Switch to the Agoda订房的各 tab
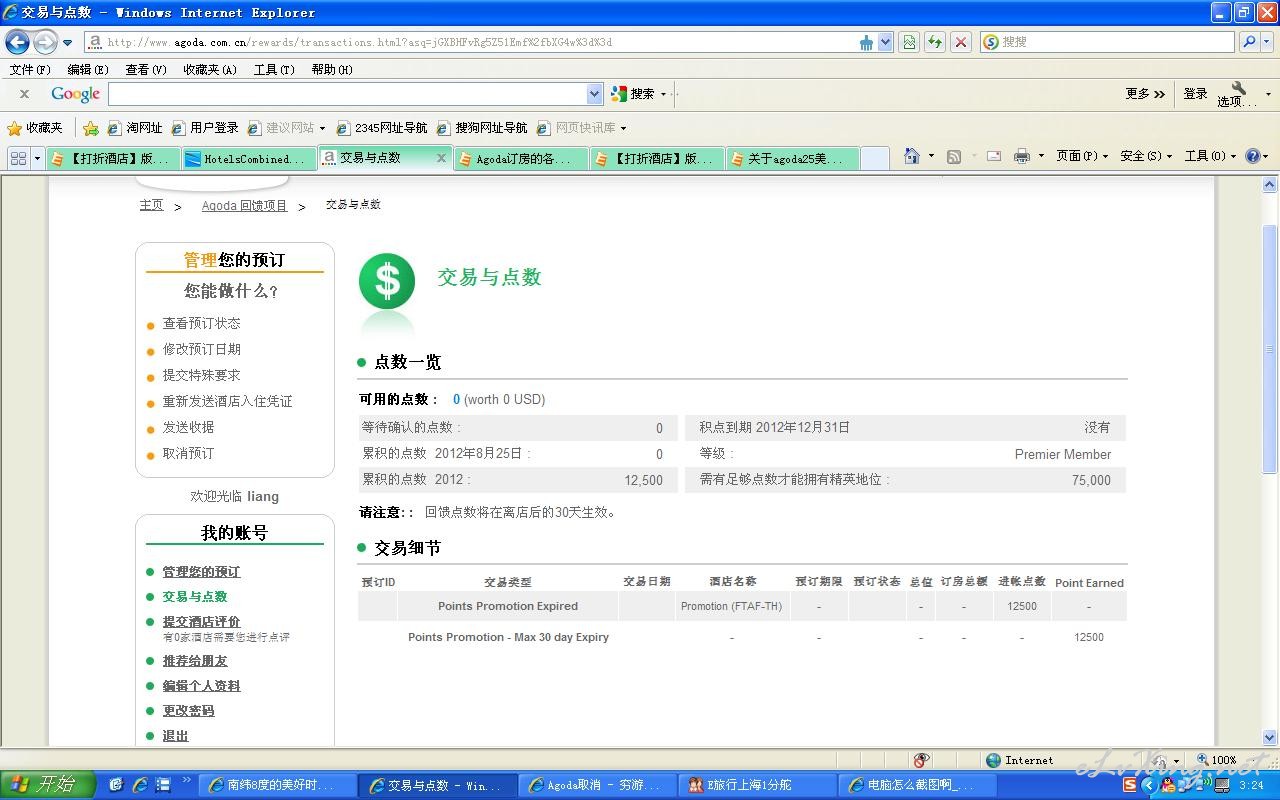The image size is (1280, 800). pos(520,158)
